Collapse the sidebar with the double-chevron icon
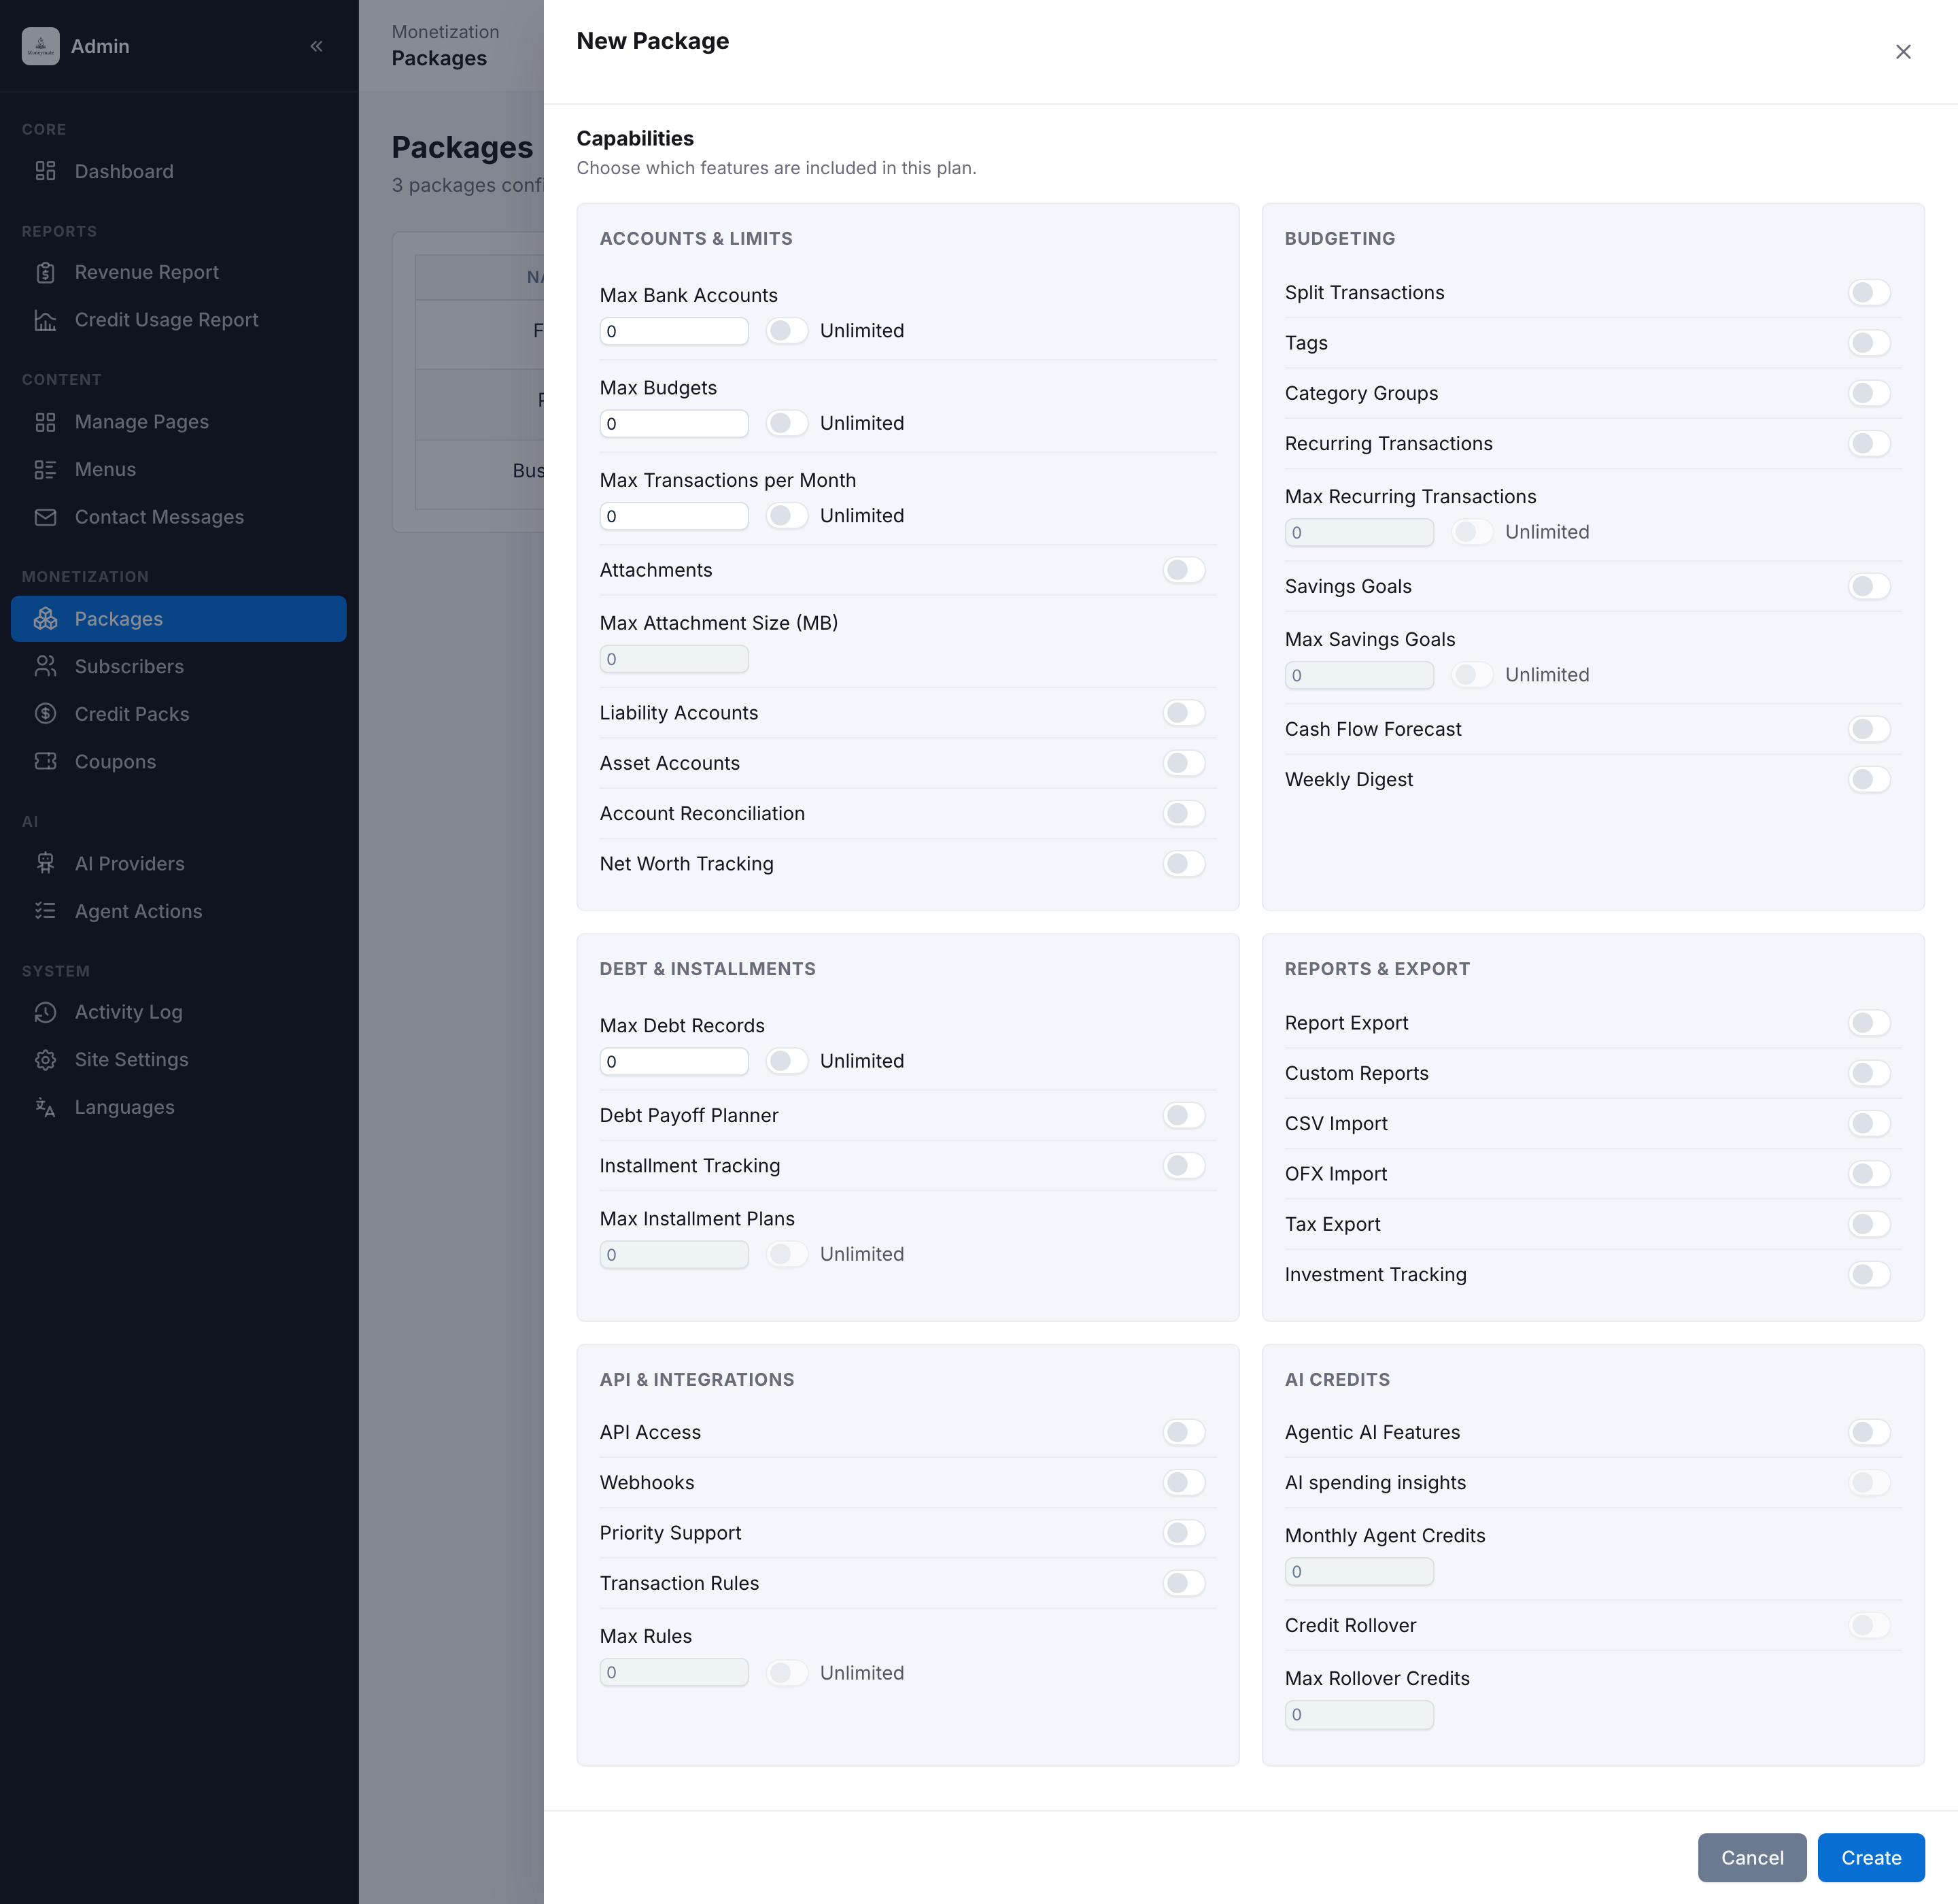Viewport: 1958px width, 1904px height. 316,46
